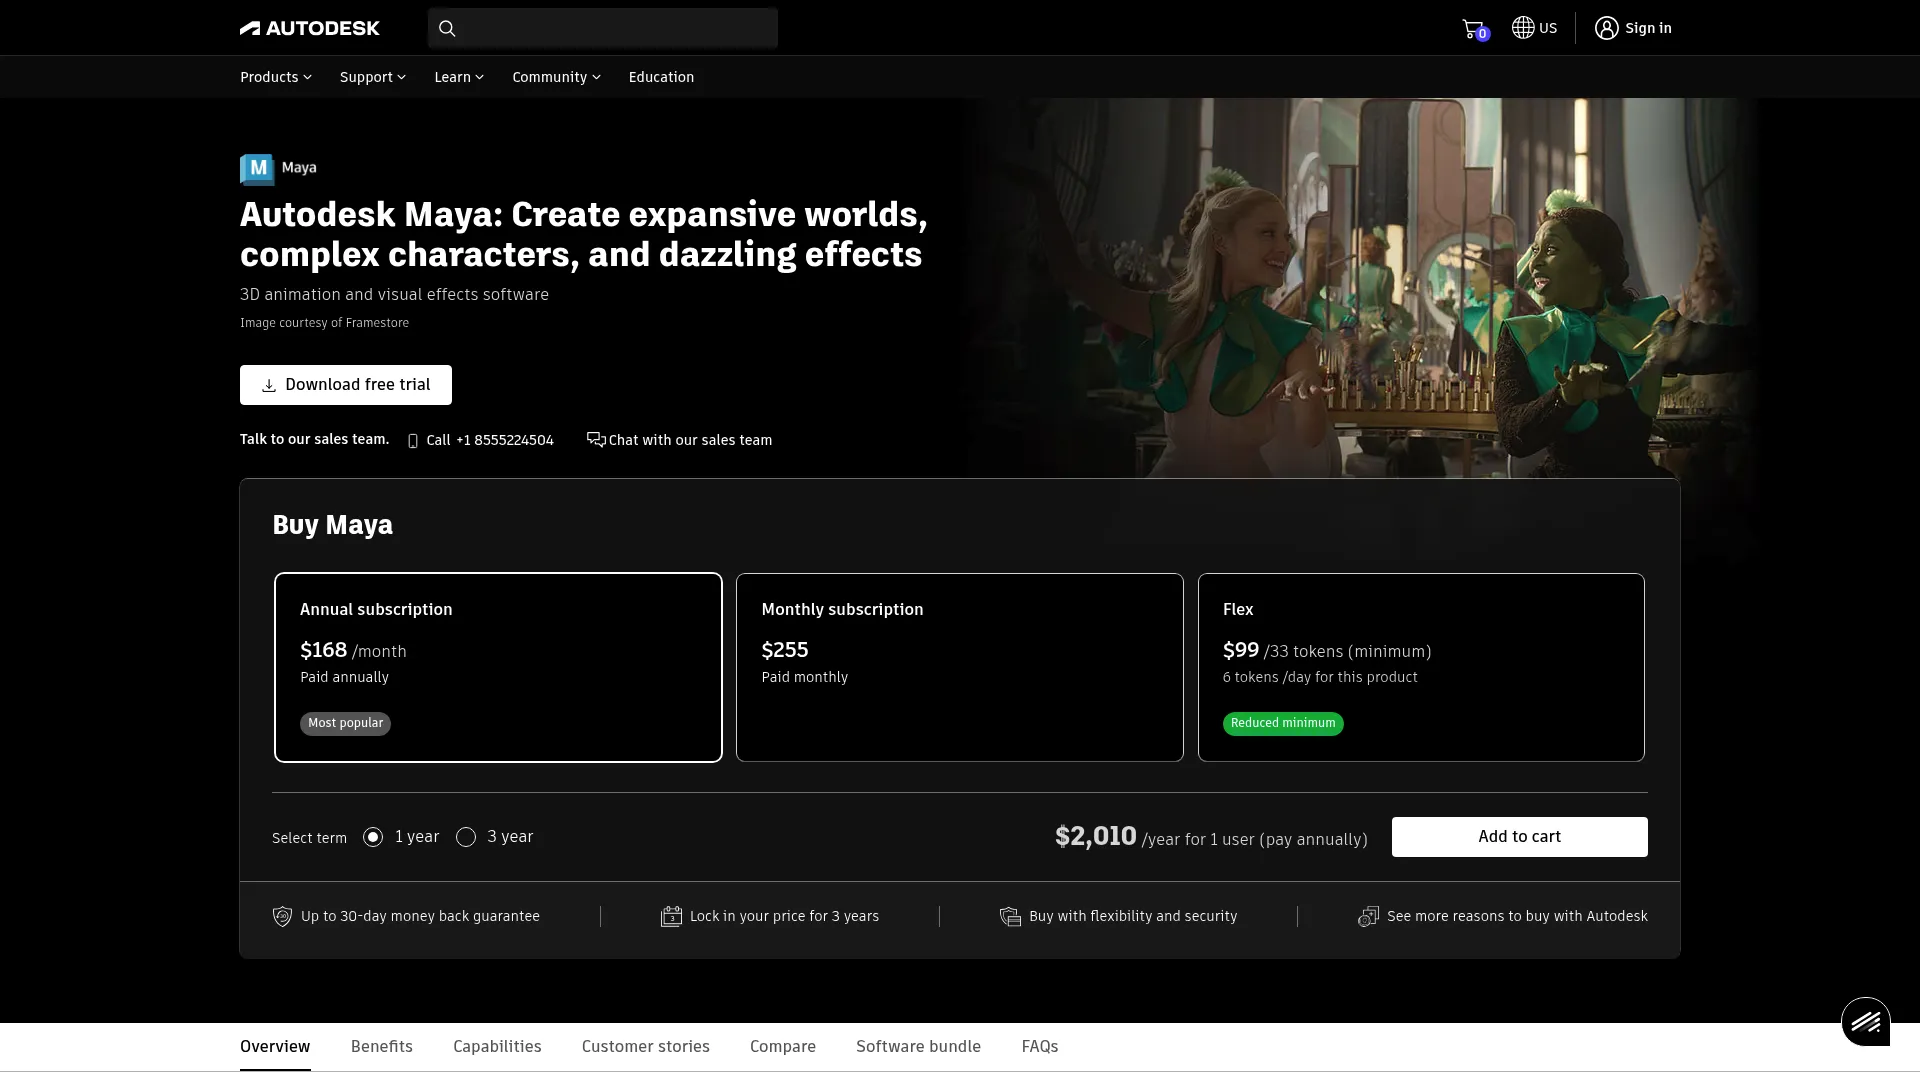The width and height of the screenshot is (1920, 1080).
Task: Choose the Monthly subscription plan card
Action: tap(960, 667)
